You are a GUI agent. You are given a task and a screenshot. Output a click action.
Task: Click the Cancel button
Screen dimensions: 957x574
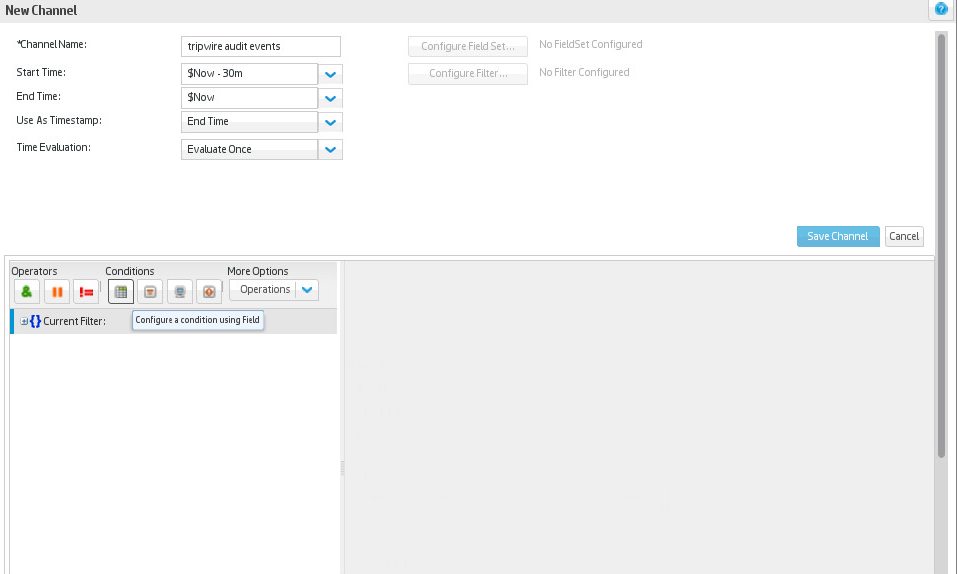tap(904, 236)
